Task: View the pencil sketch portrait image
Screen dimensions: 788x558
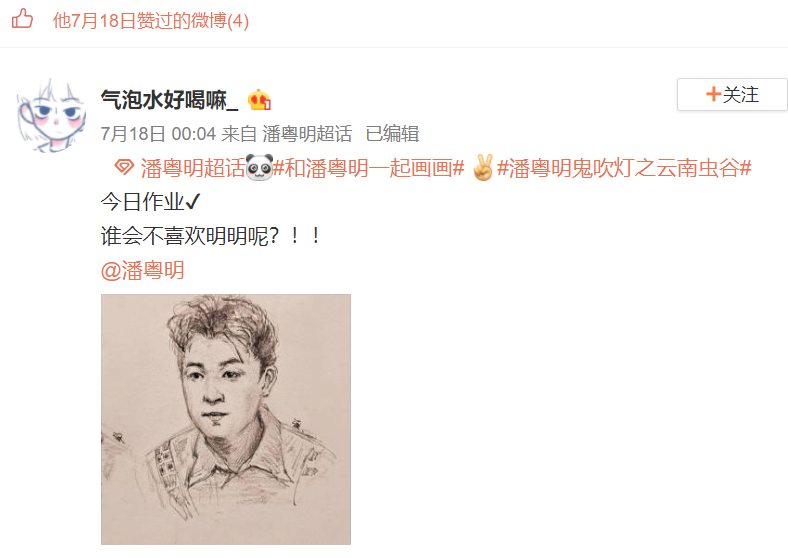Action: (226, 419)
